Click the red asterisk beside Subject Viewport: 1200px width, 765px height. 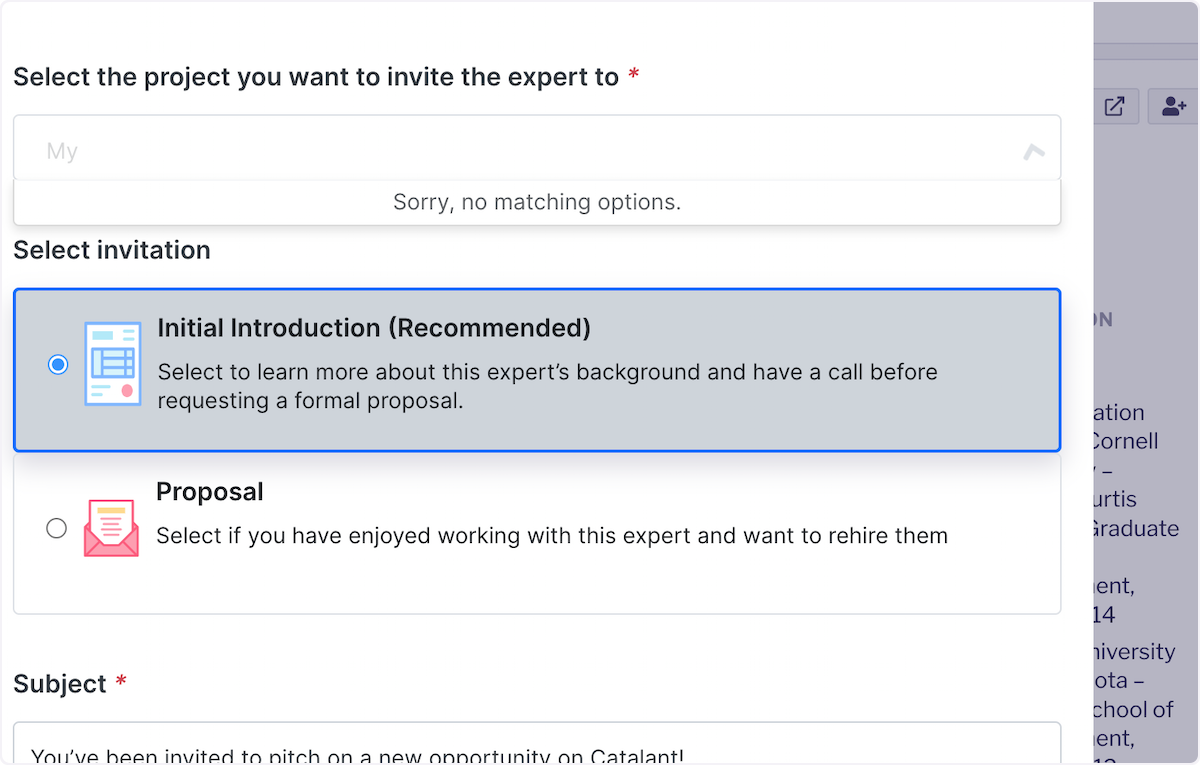[x=122, y=682]
